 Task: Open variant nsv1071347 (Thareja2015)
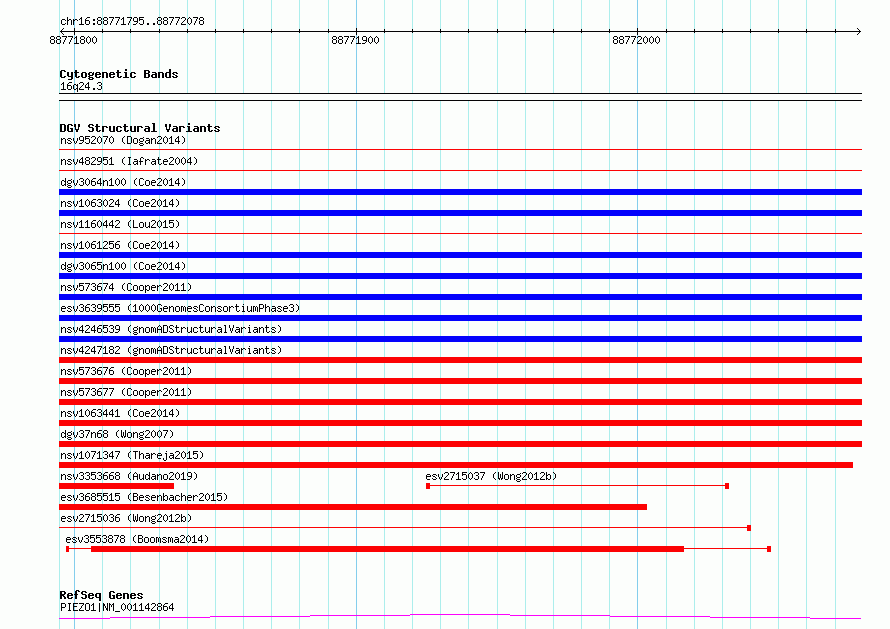[x=132, y=455]
